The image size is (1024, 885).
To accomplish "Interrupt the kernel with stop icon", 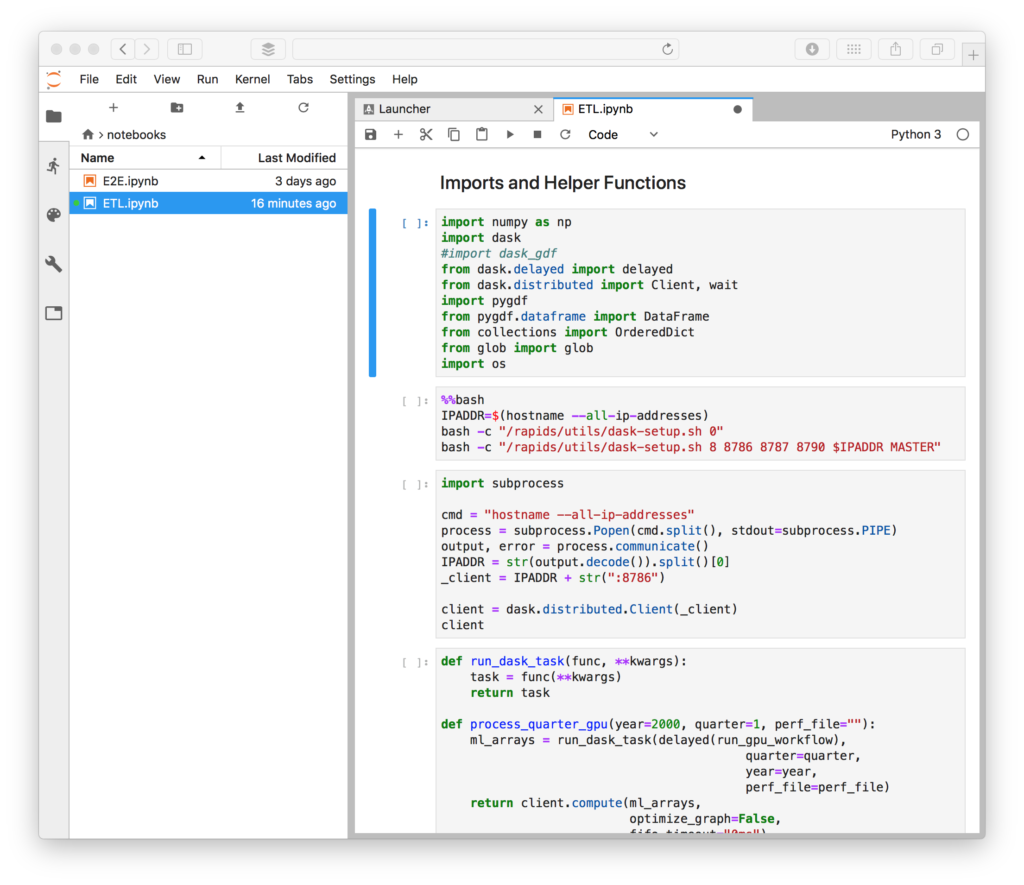I will 537,134.
